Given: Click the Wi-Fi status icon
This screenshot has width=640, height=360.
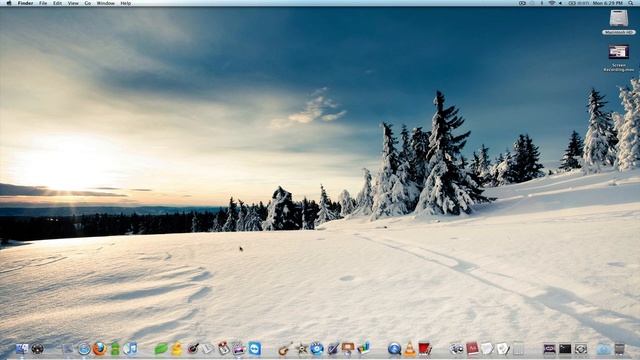Looking at the screenshot, I should 552,3.
